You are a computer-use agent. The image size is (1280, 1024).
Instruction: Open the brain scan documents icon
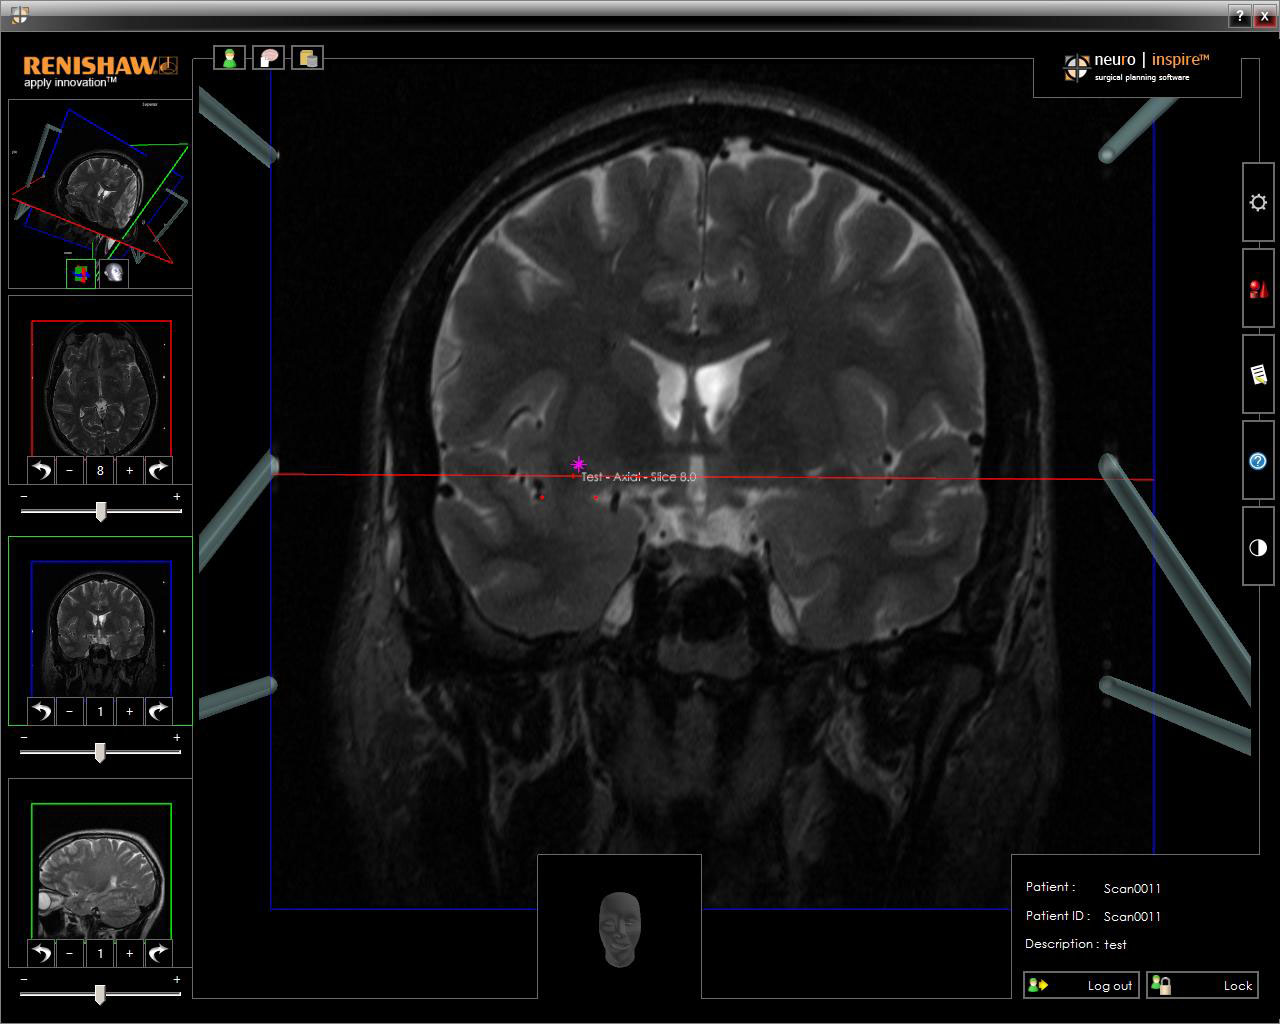tap(269, 58)
